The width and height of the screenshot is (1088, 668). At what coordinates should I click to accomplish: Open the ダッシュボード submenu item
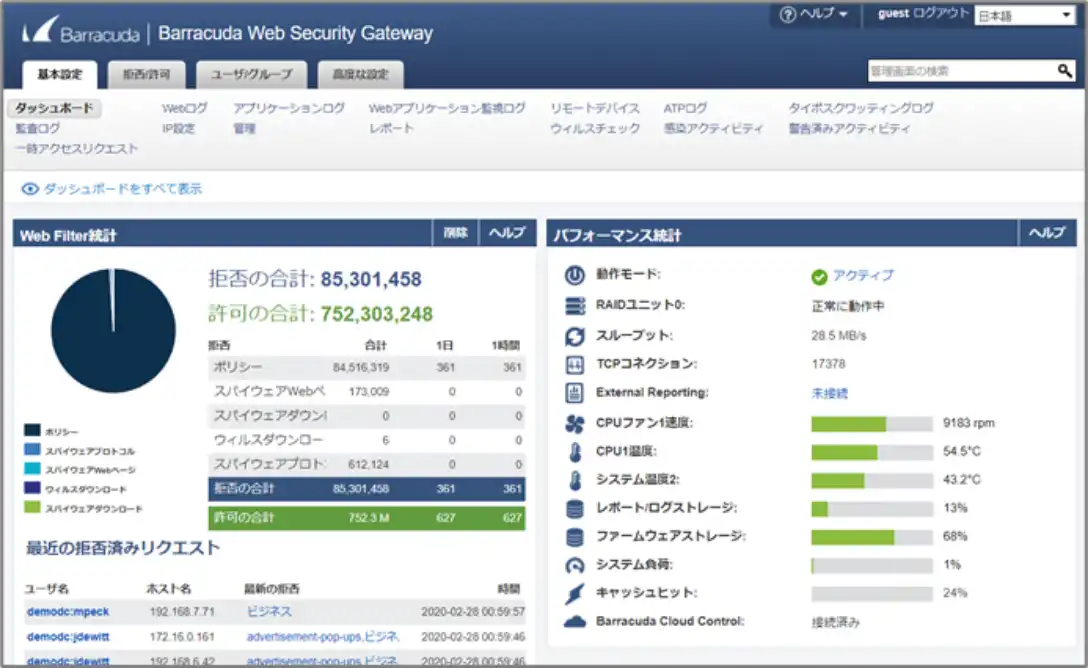click(54, 108)
